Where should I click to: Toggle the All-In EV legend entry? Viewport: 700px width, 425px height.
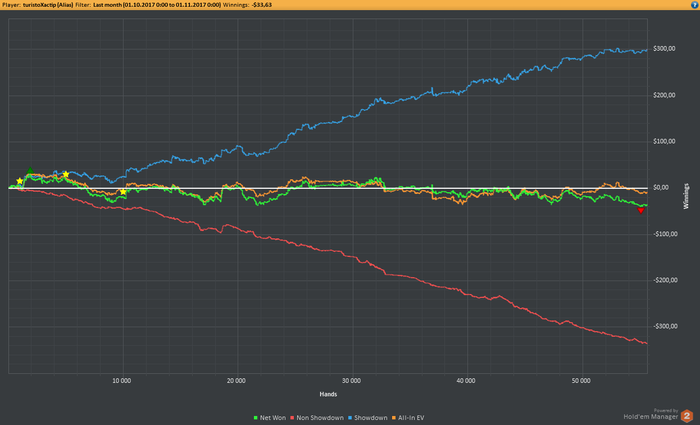pos(408,418)
